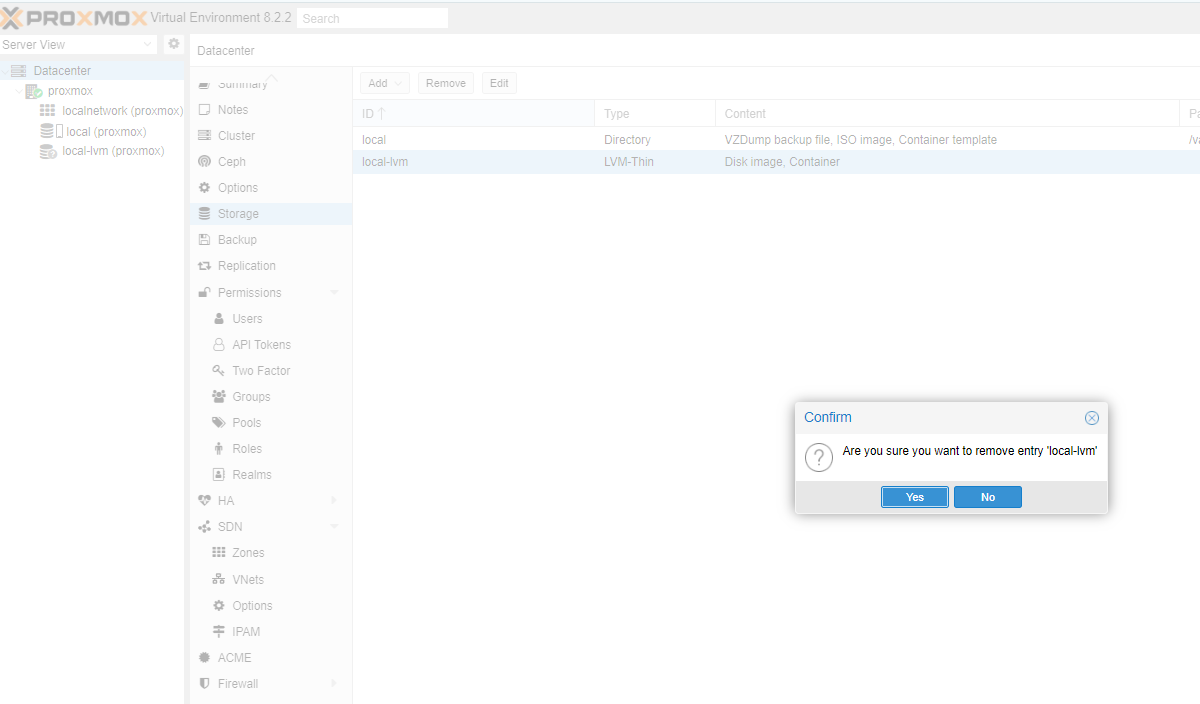
Task: Open the Summary menu item
Action: point(270,84)
